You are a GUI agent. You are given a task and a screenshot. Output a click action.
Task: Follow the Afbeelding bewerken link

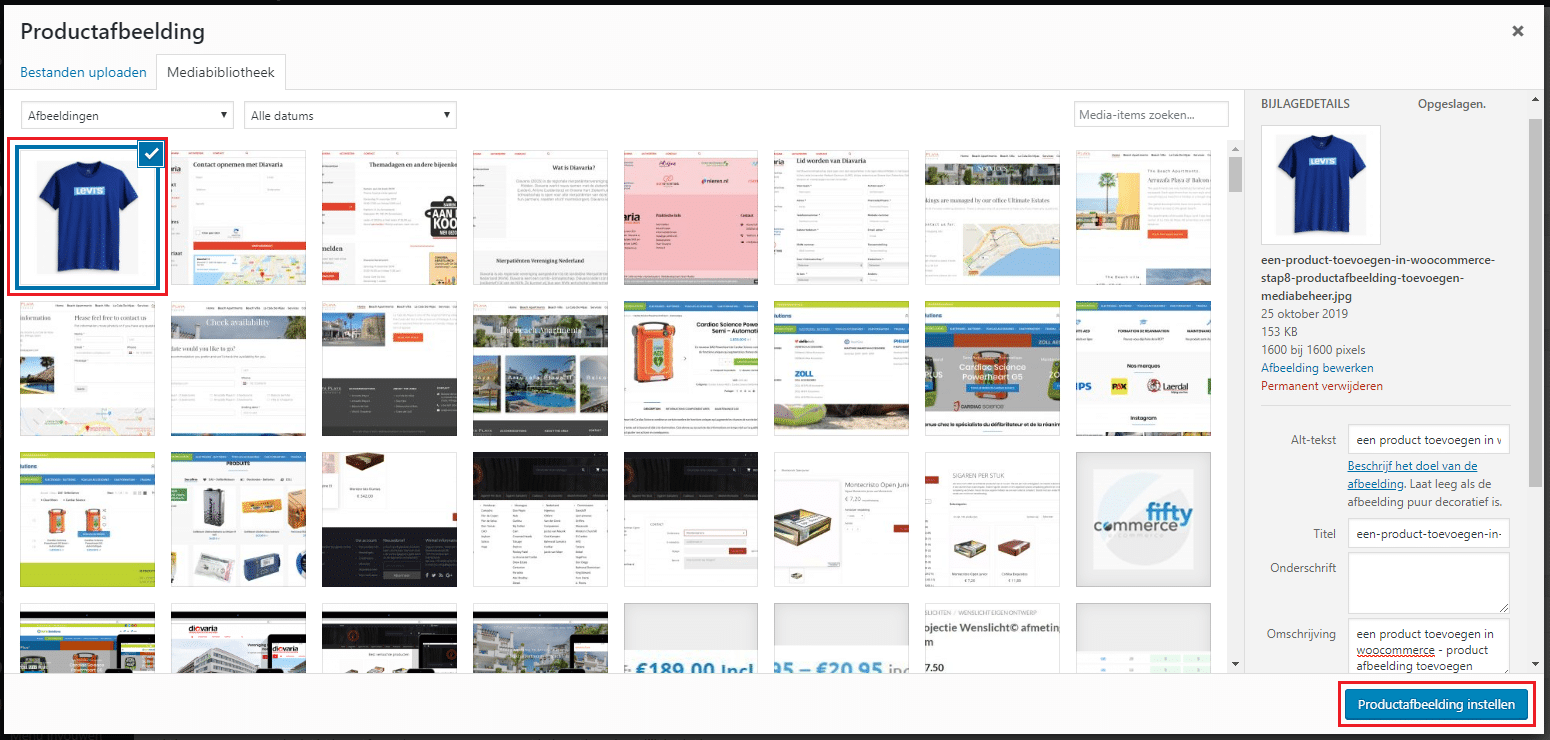coord(1317,368)
